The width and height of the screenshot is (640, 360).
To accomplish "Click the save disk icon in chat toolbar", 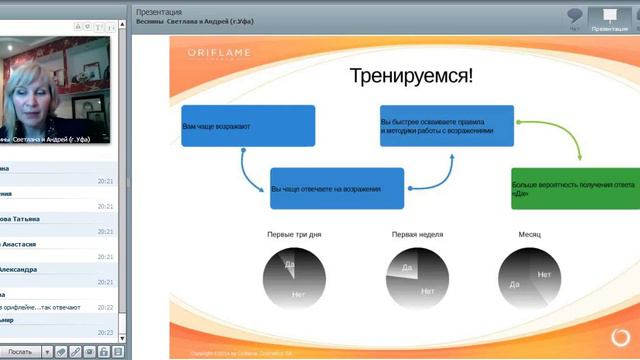I will click(x=118, y=351).
